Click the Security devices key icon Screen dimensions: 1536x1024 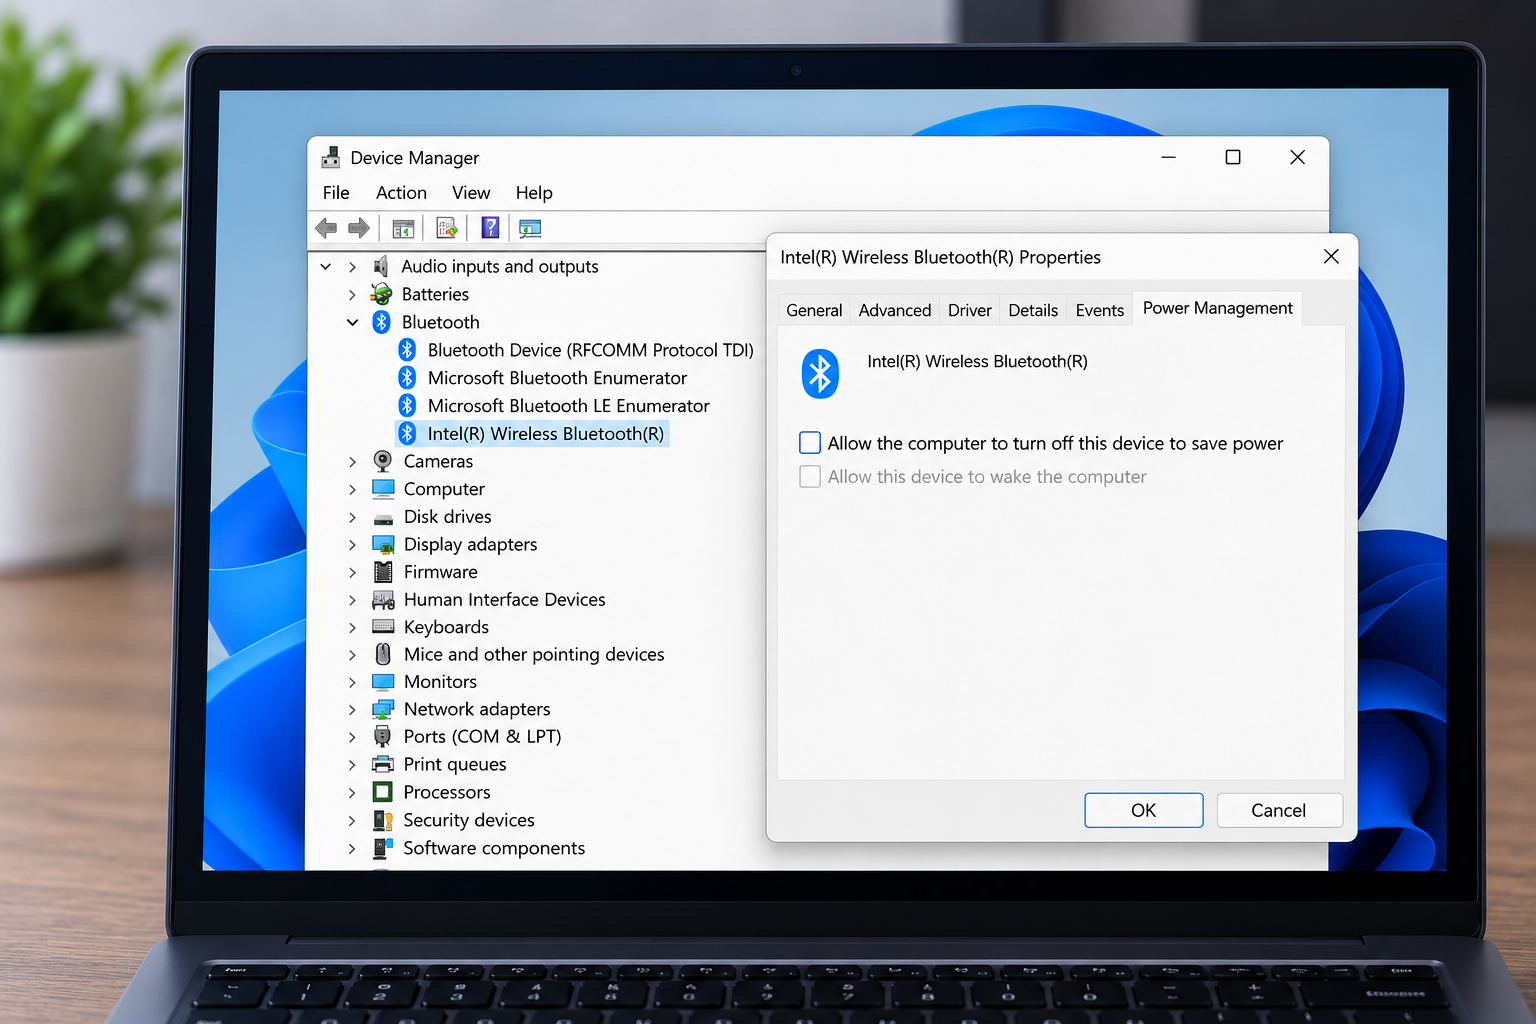[x=383, y=820]
